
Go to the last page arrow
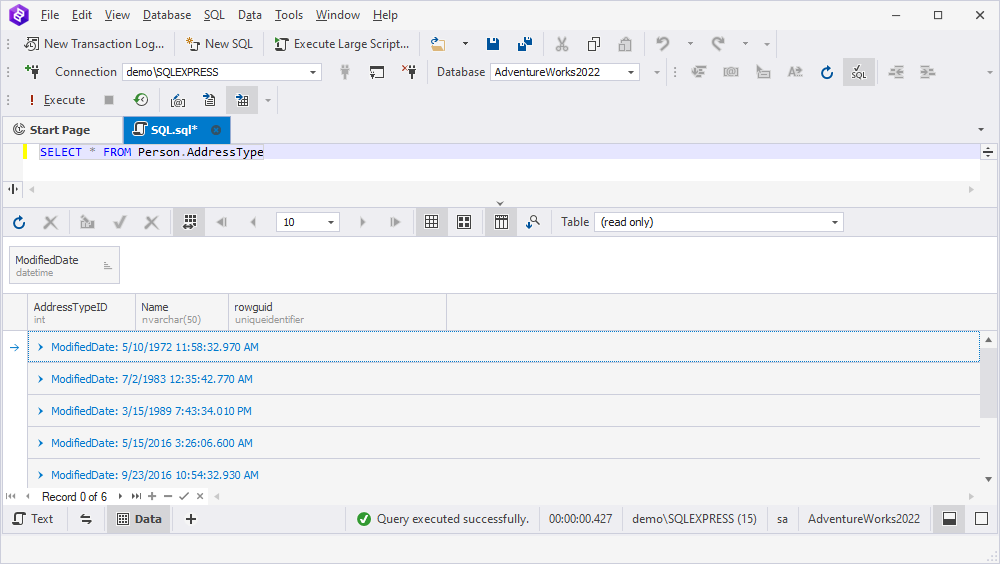(395, 222)
